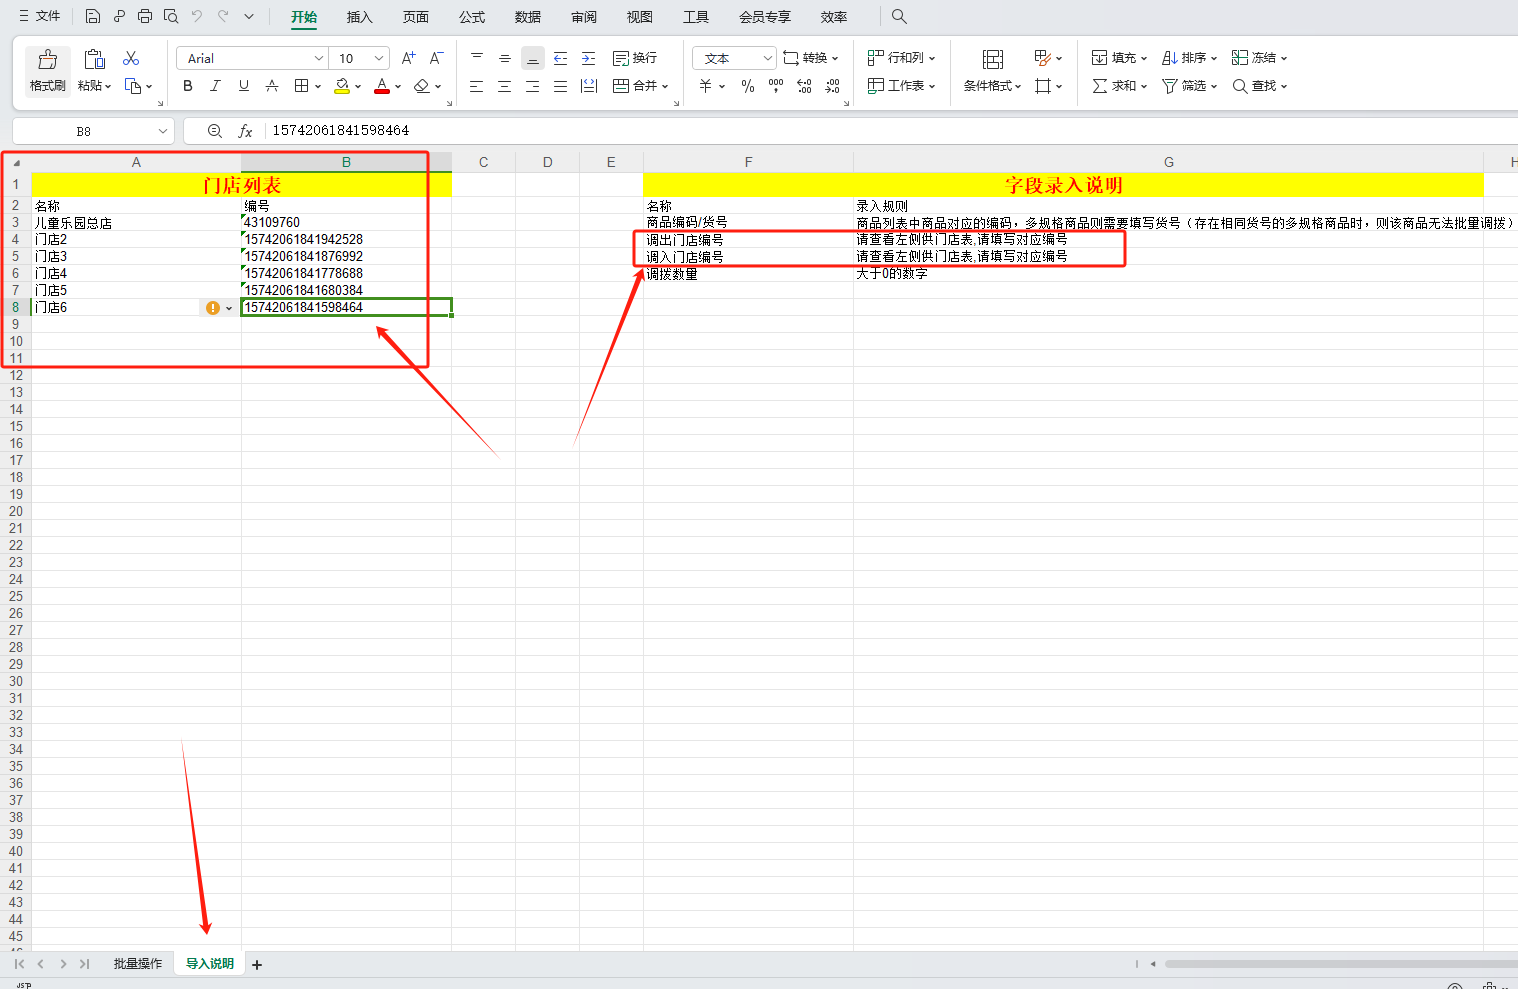Click the Print icon in quick toolbar
1518x989 pixels.
[145, 16]
